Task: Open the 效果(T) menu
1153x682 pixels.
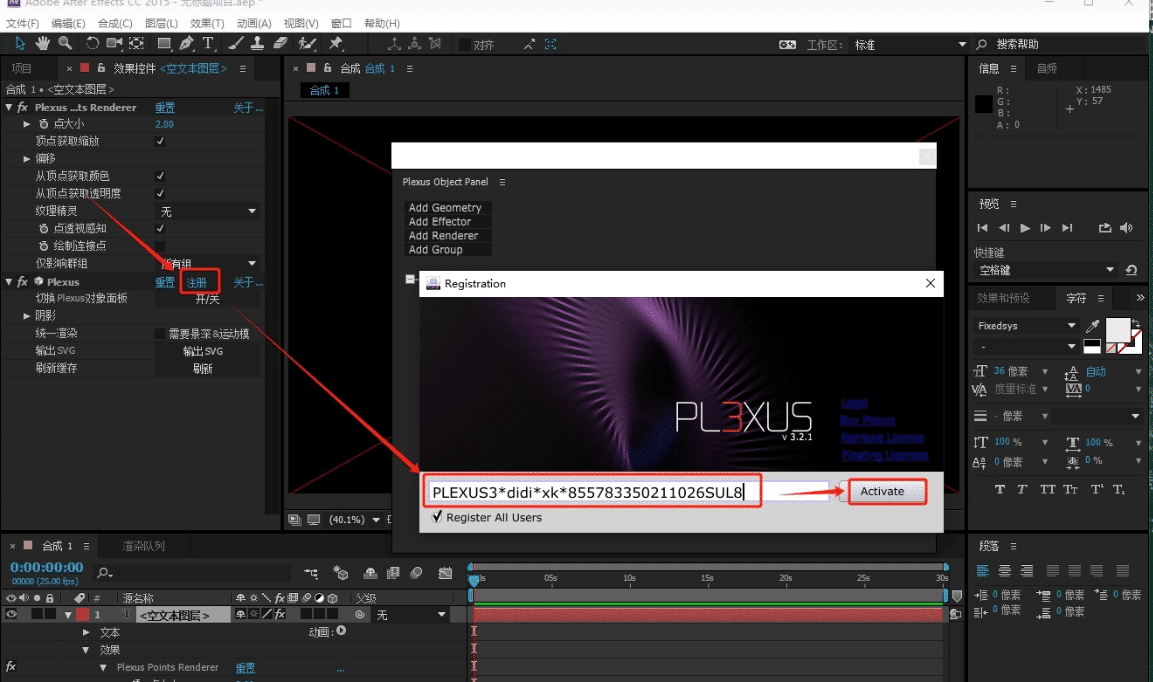Action: tap(207, 23)
